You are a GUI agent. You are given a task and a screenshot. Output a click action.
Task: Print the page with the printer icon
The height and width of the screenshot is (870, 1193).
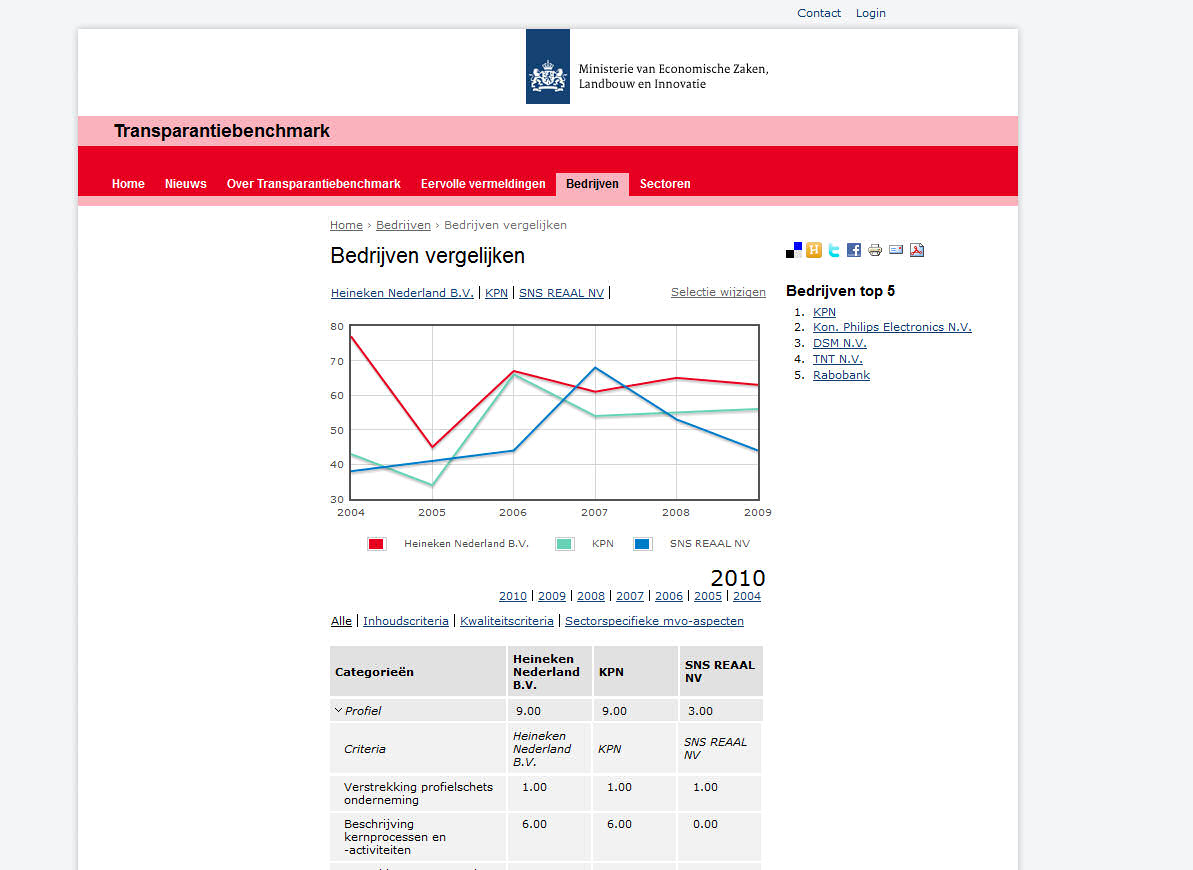875,250
